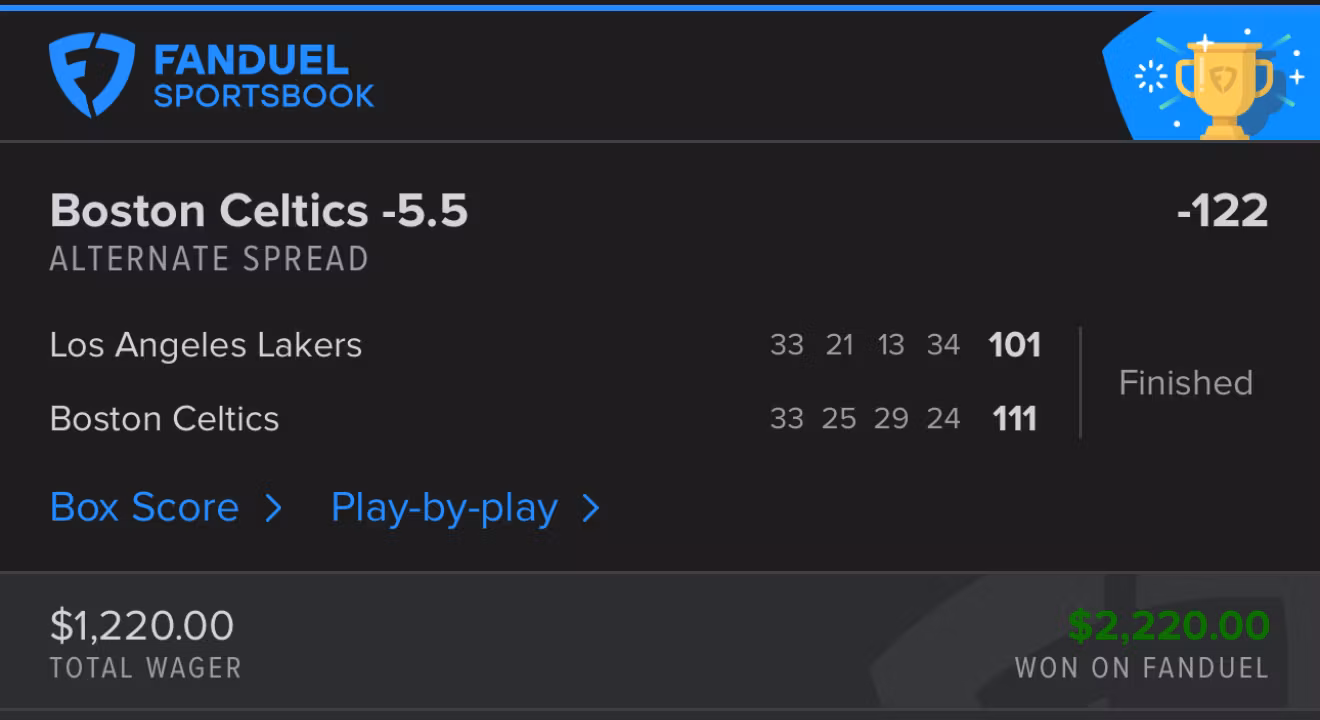Click the -122 odds value
The height and width of the screenshot is (720, 1320).
pyautogui.click(x=1222, y=211)
